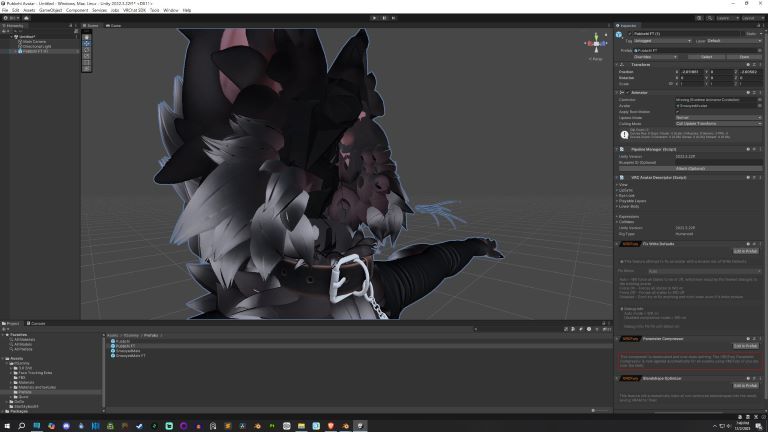
Task: Select the Transform tool in Scene toolbar
Action: 87,69
